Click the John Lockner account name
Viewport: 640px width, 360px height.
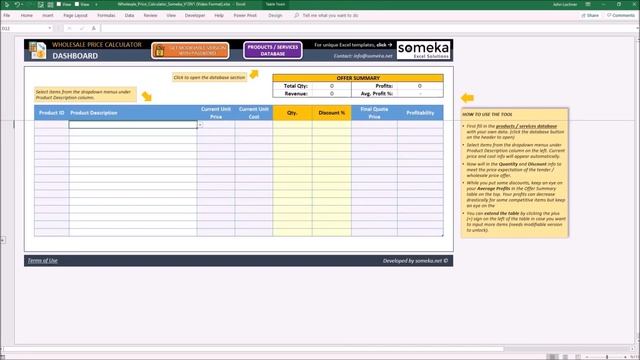click(565, 4)
